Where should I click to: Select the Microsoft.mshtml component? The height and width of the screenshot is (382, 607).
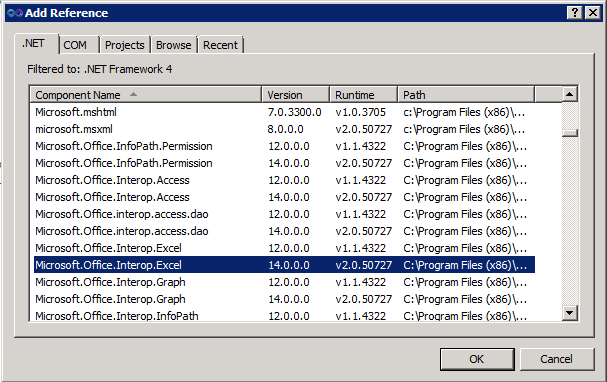(284, 112)
